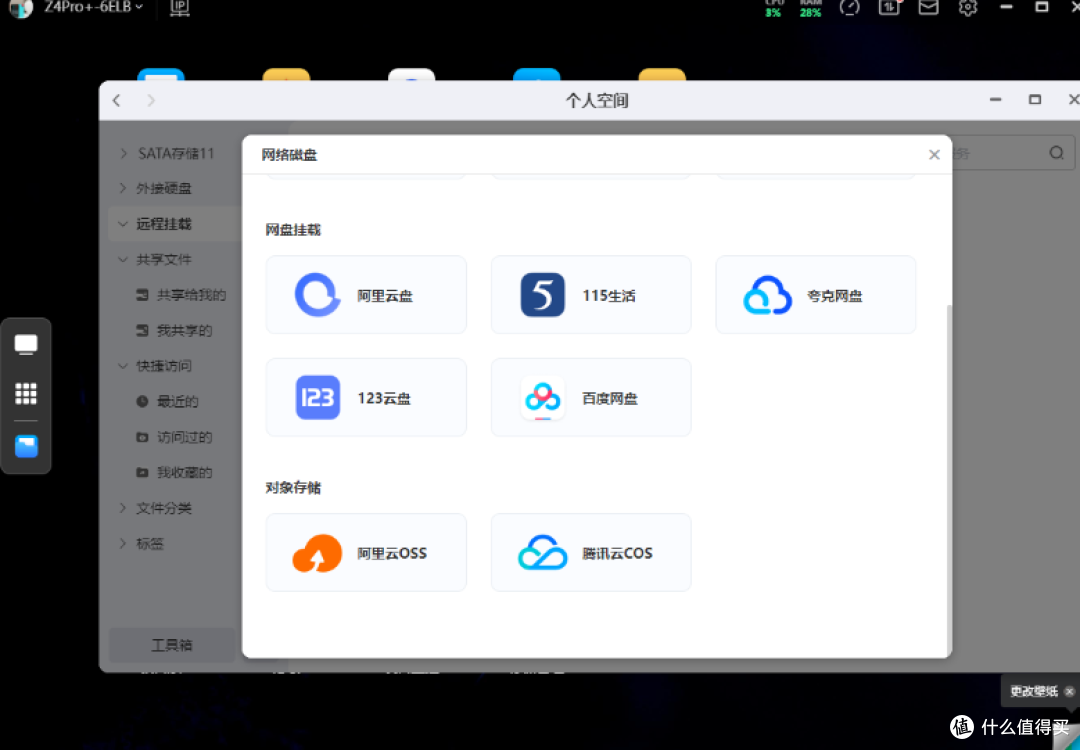Open 最近的 quick access item
The image size is (1080, 750).
coord(167,402)
